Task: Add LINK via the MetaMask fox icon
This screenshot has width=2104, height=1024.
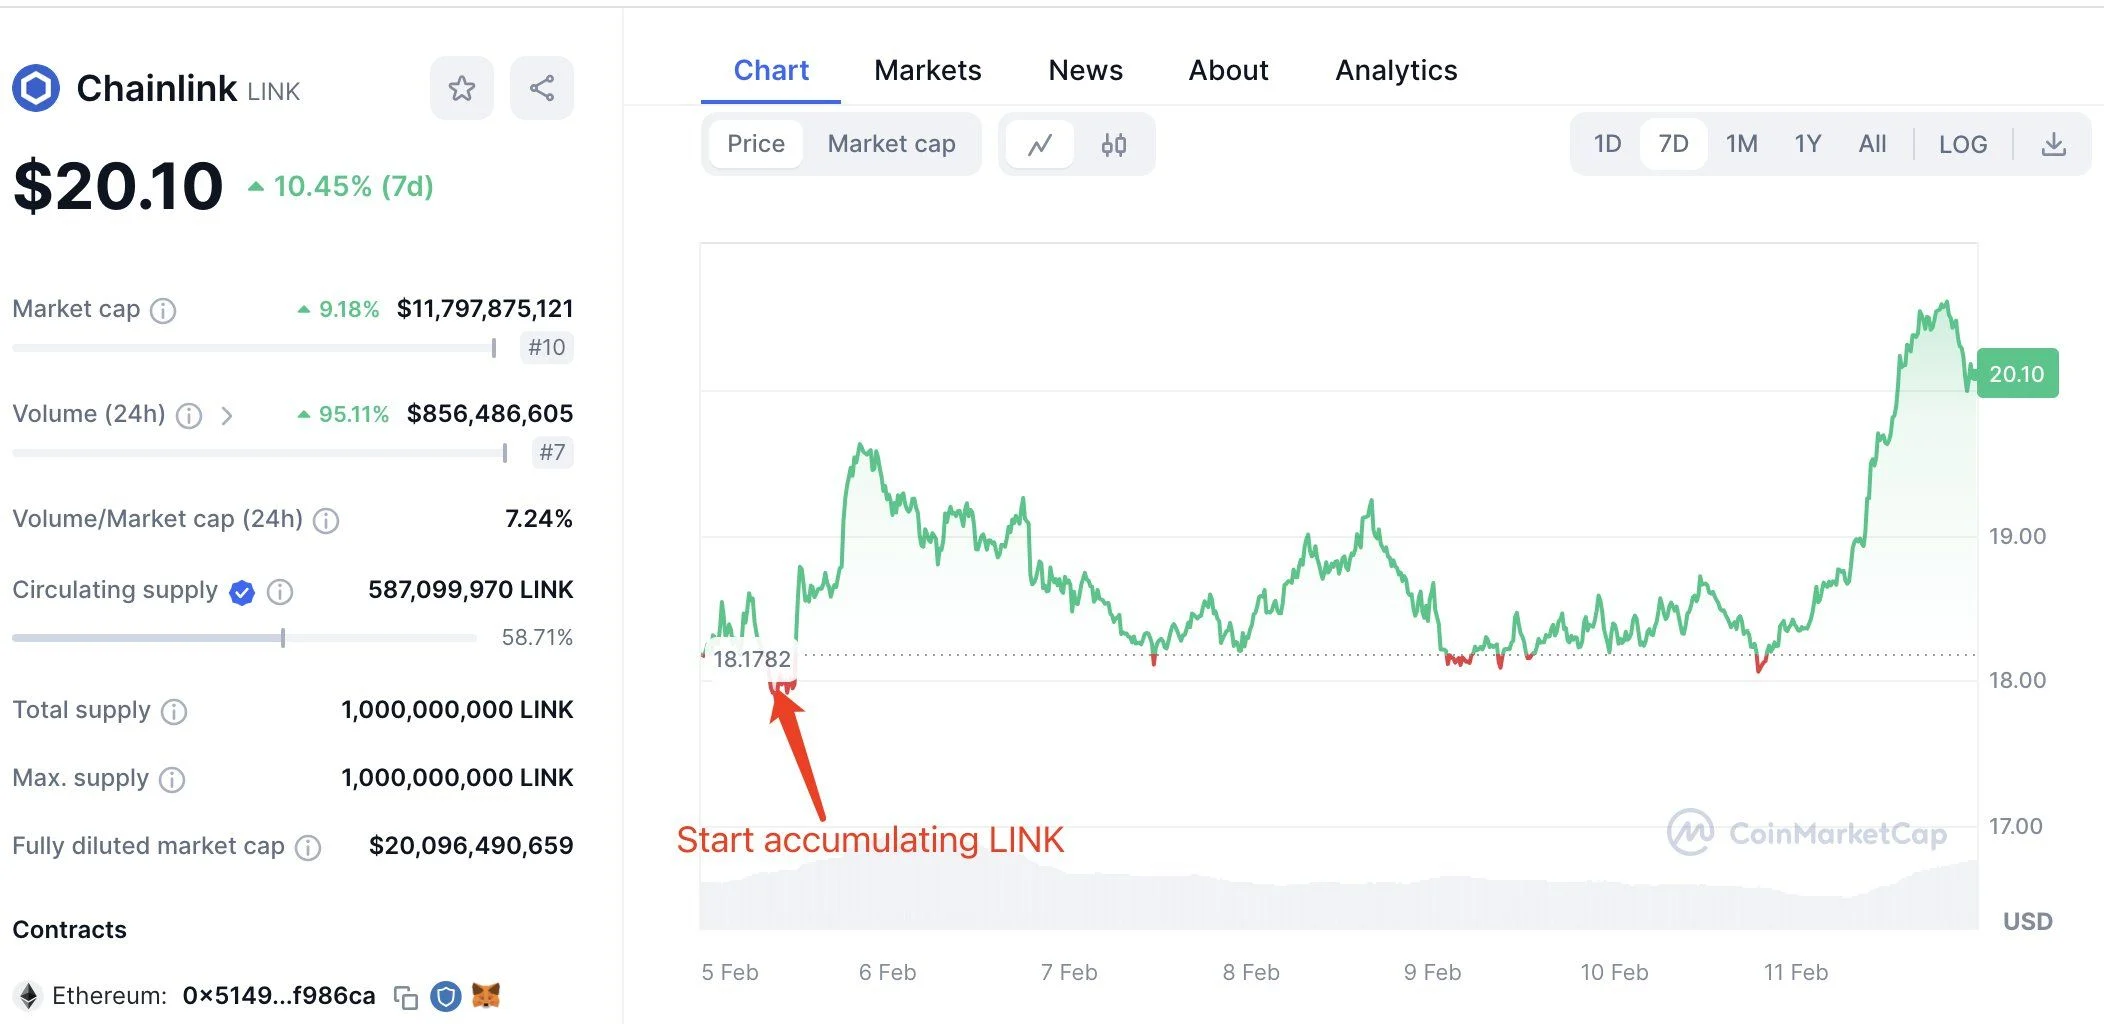Action: tap(485, 996)
